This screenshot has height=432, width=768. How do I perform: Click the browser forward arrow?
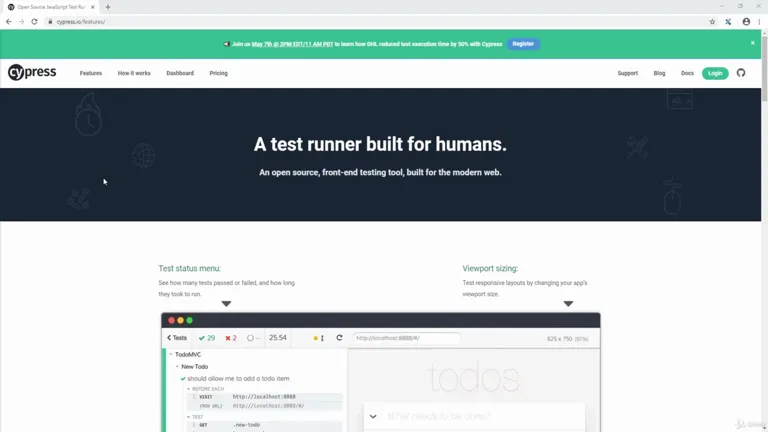[22, 22]
